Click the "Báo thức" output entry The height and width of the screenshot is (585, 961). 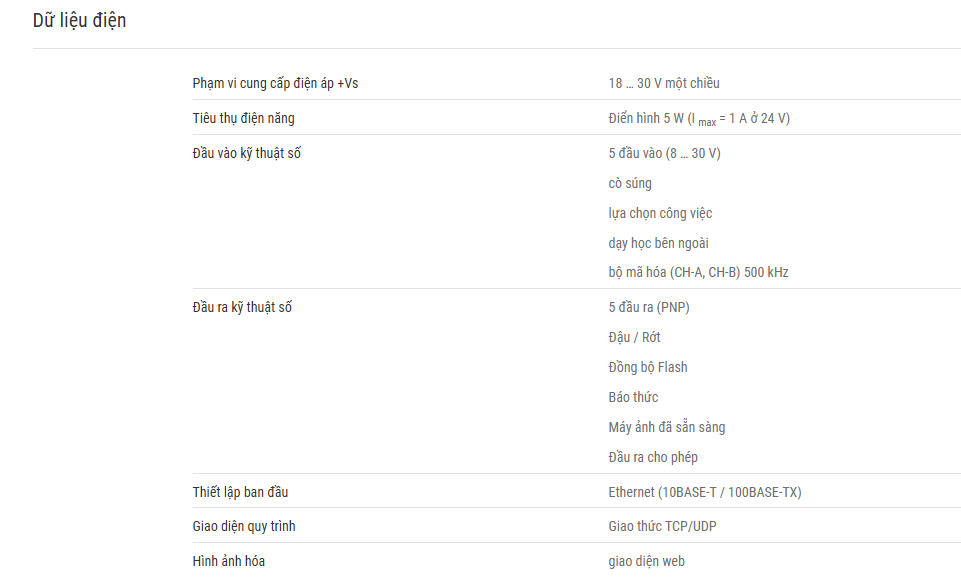click(x=633, y=397)
